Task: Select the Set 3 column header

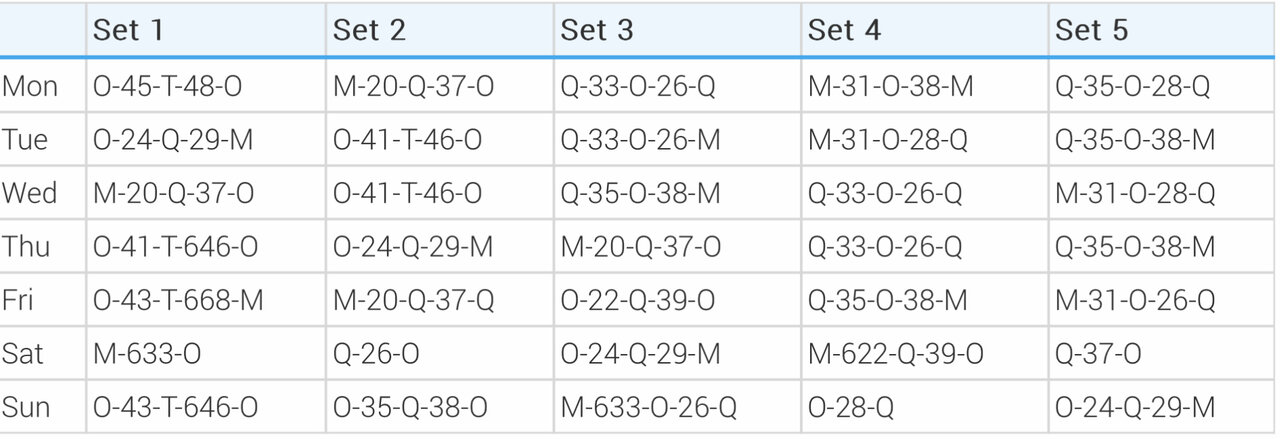Action: (x=597, y=30)
